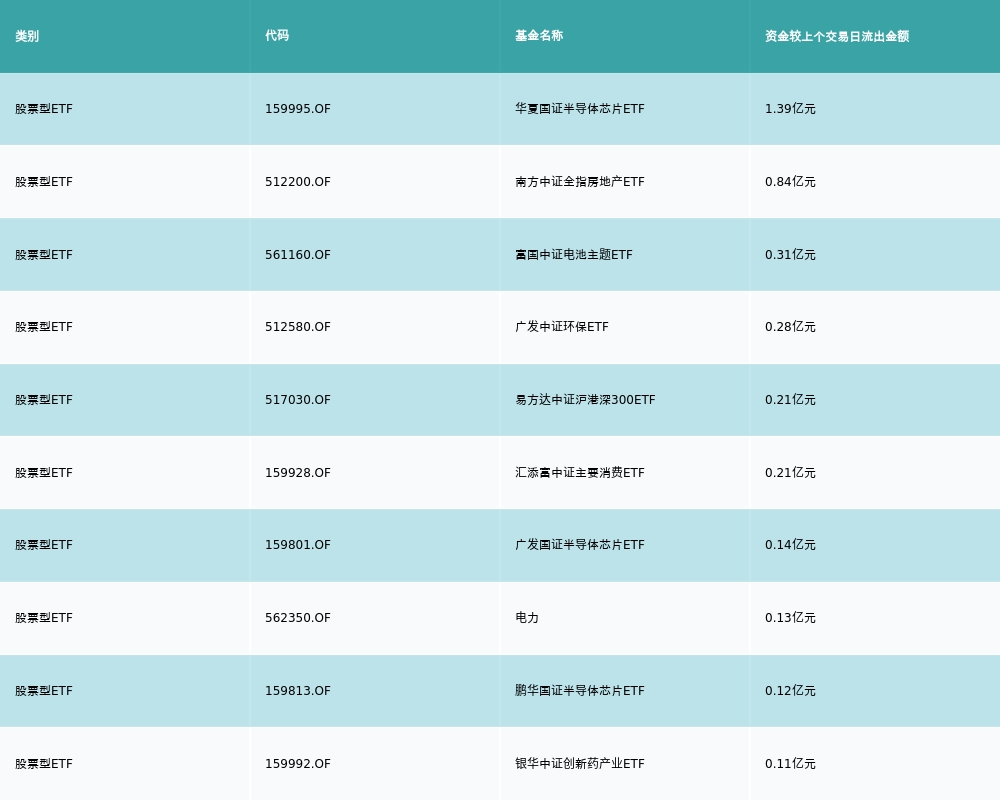Click outflow amount 0.12亿元
This screenshot has width=1000, height=800.
[790, 691]
